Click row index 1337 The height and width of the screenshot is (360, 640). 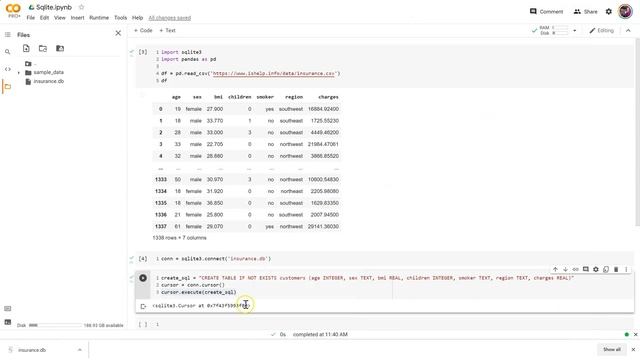161,227
